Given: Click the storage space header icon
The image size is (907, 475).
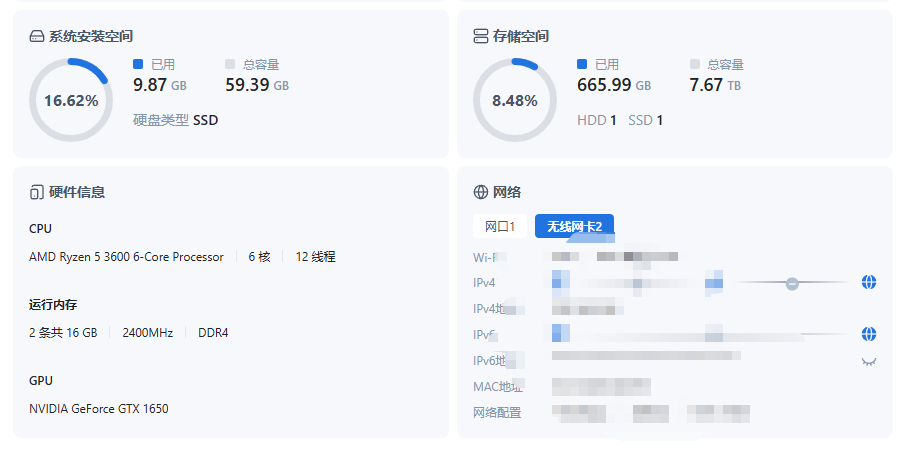Looking at the screenshot, I should [x=481, y=37].
